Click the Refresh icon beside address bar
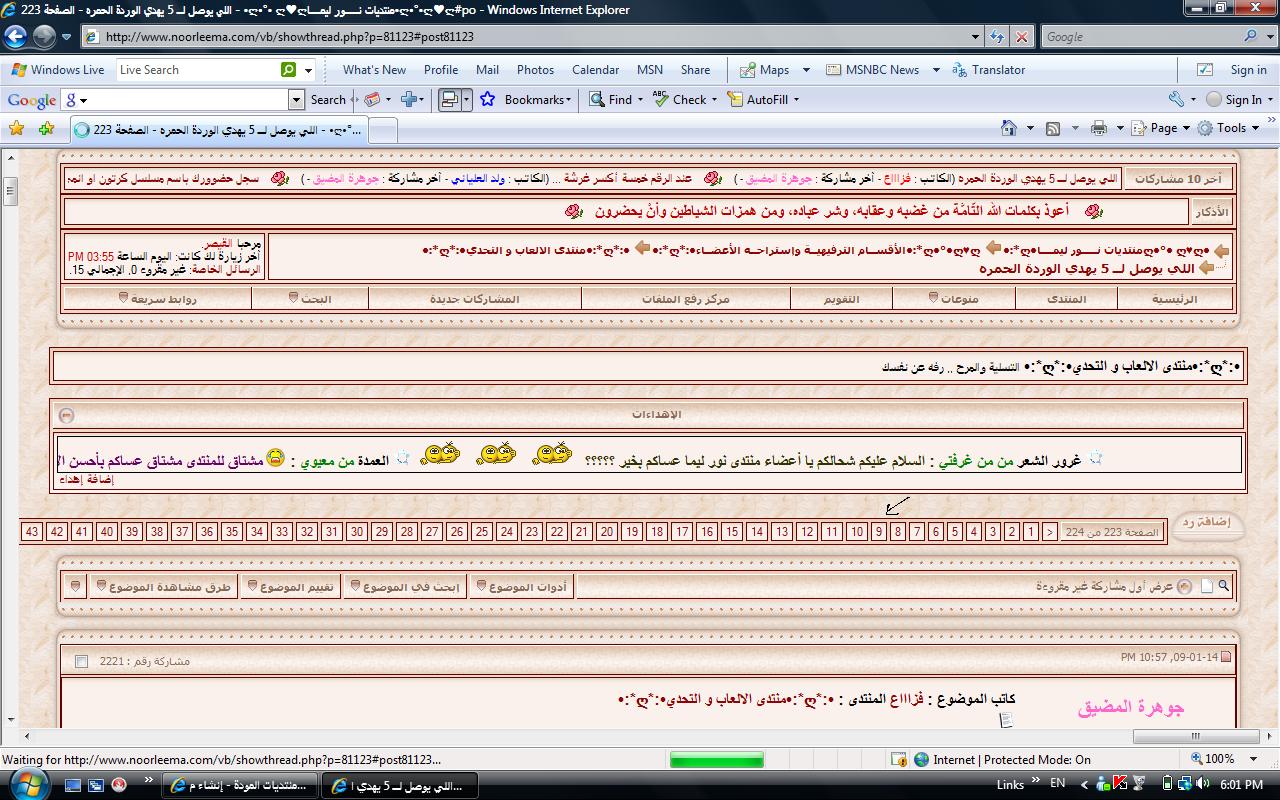Image resolution: width=1280 pixels, height=800 pixels. click(997, 37)
